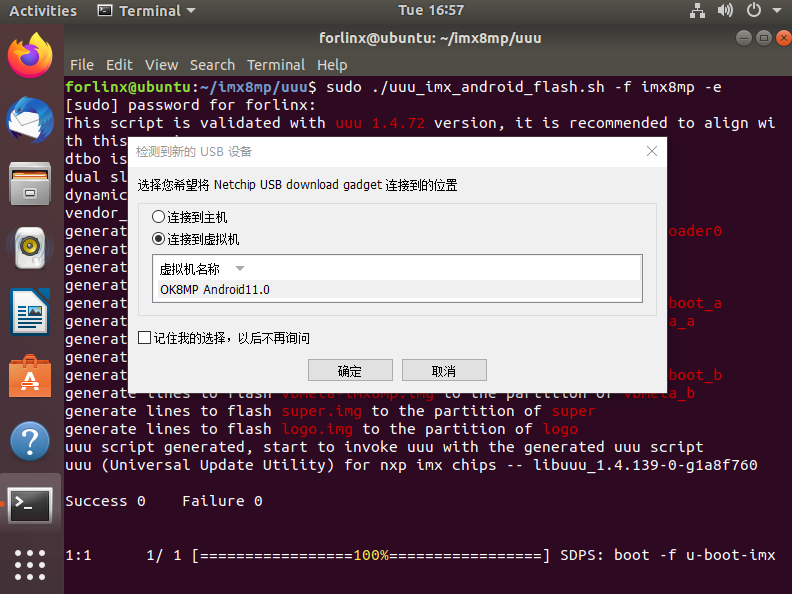Click the Terminal icon in the dock
792x594 pixels.
tap(30, 505)
